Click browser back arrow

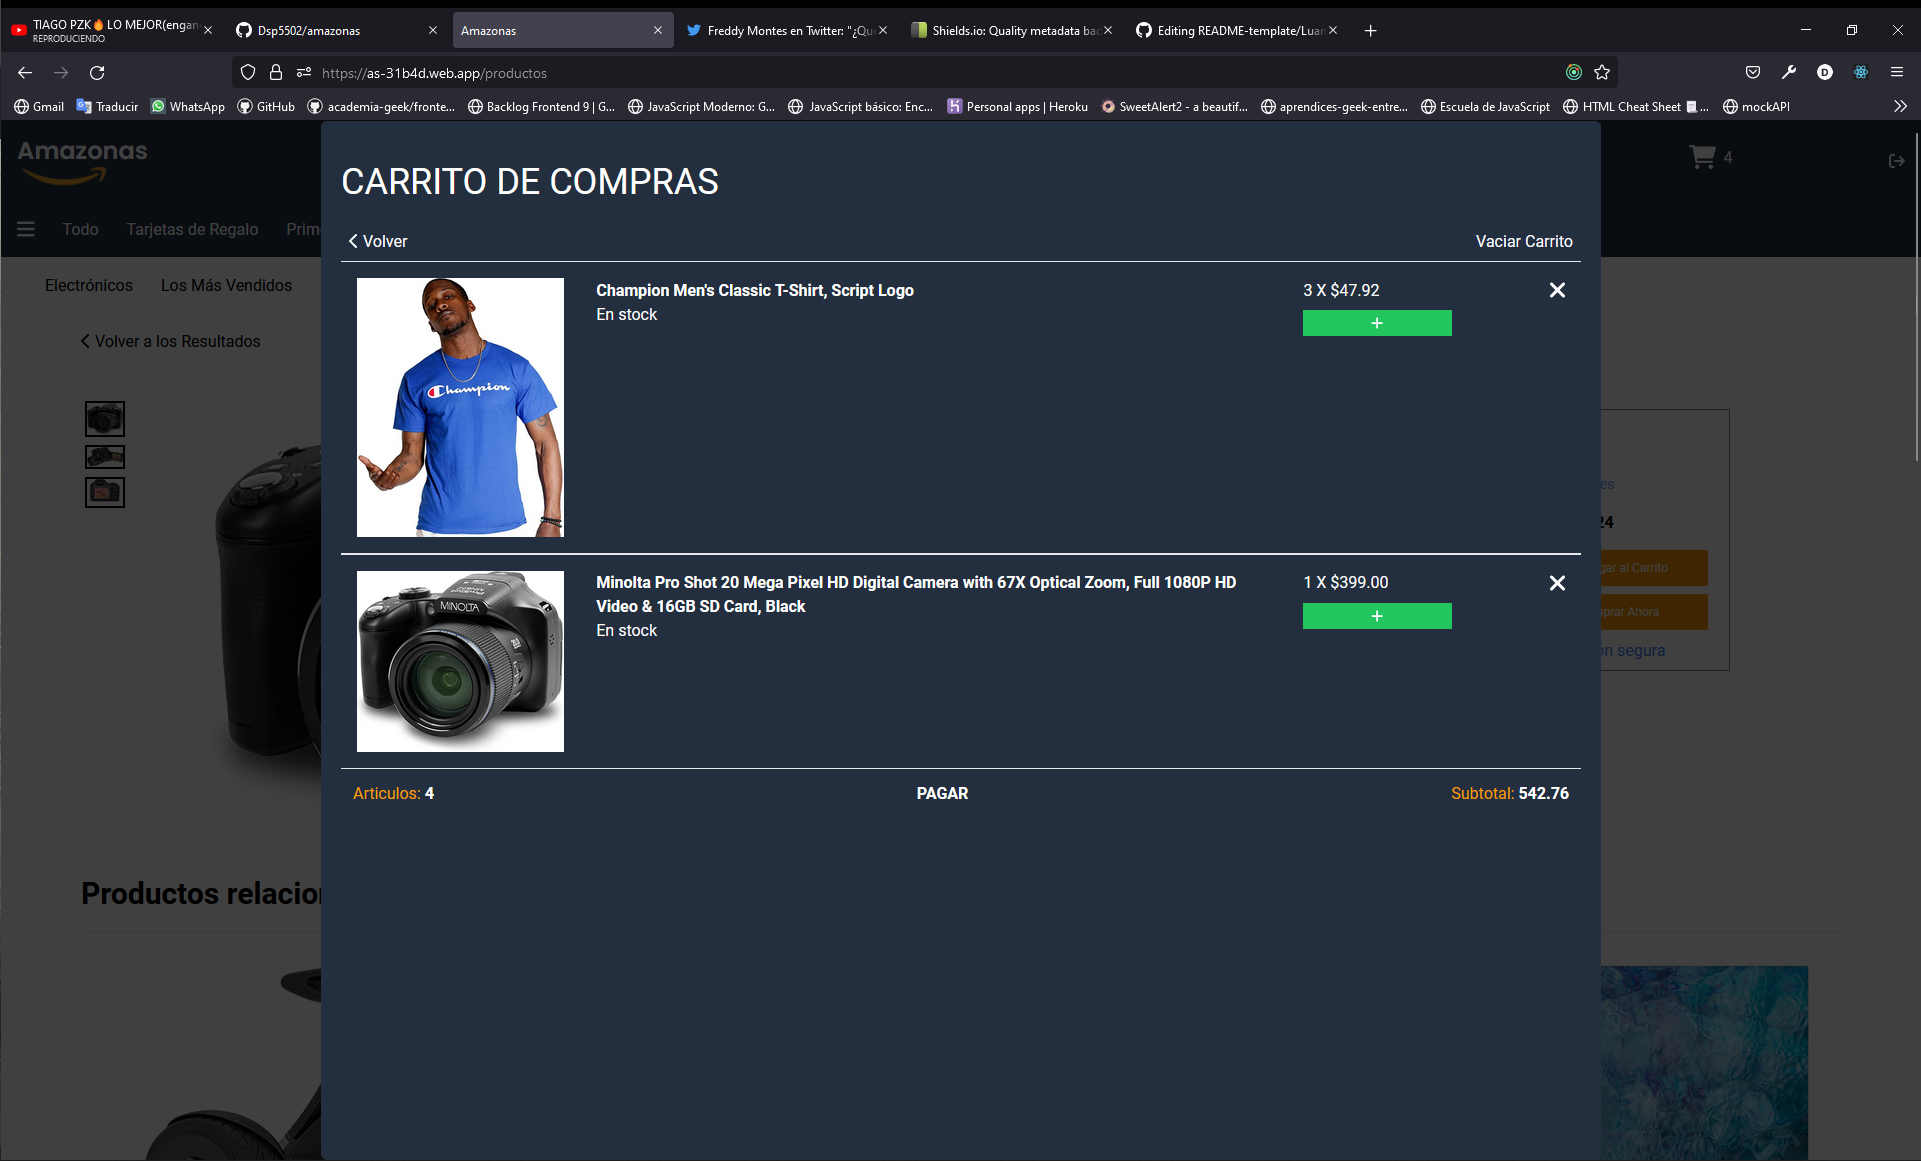click(x=25, y=73)
